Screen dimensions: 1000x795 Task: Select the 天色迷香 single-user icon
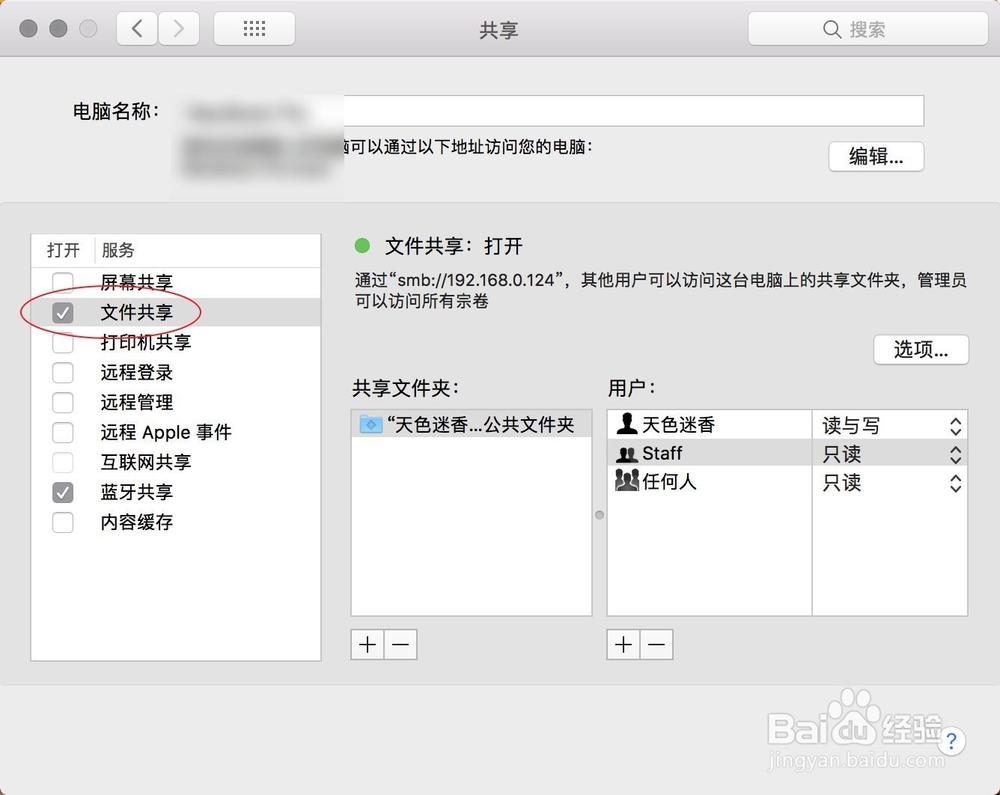[x=626, y=424]
